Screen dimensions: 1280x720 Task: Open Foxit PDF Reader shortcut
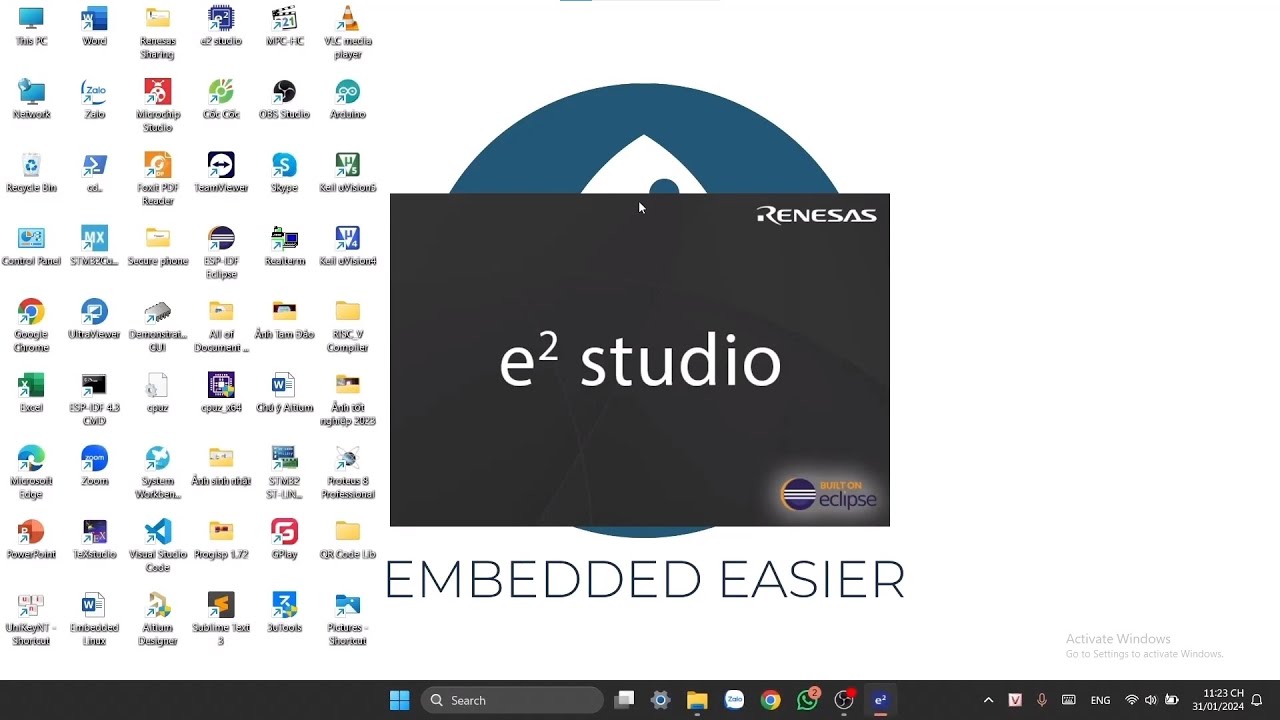(157, 178)
